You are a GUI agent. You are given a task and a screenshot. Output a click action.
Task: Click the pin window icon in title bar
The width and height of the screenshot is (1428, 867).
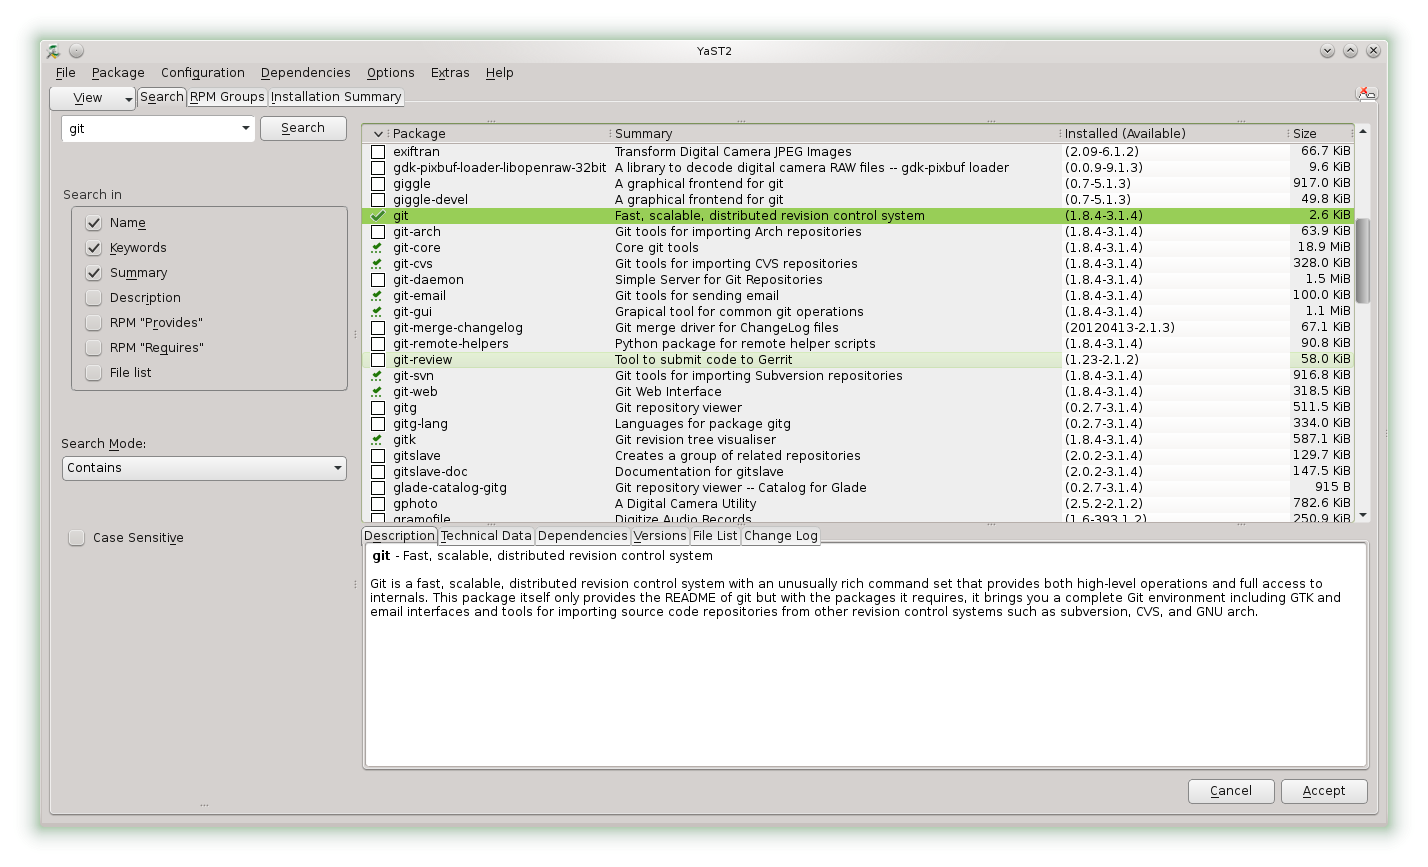tap(77, 51)
